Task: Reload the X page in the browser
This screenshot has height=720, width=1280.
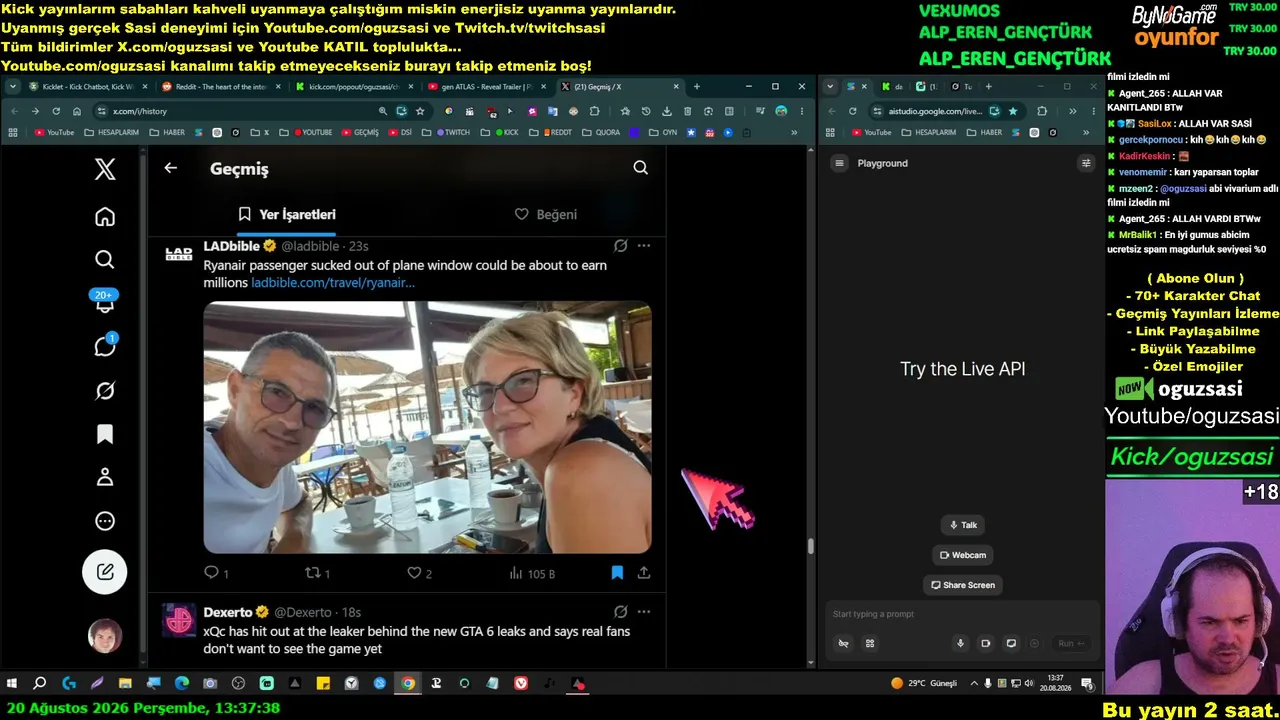Action: pos(56,111)
